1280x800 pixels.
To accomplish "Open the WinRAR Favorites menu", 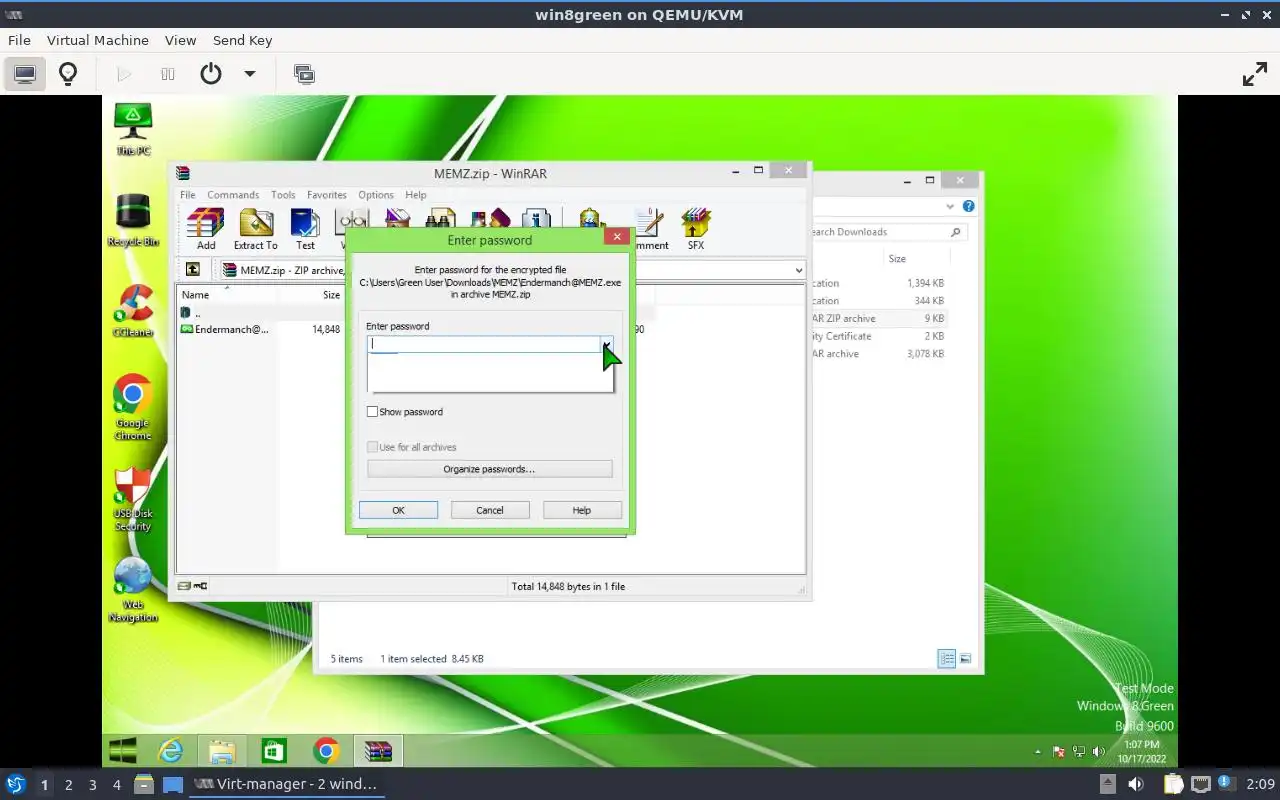I will click(327, 195).
